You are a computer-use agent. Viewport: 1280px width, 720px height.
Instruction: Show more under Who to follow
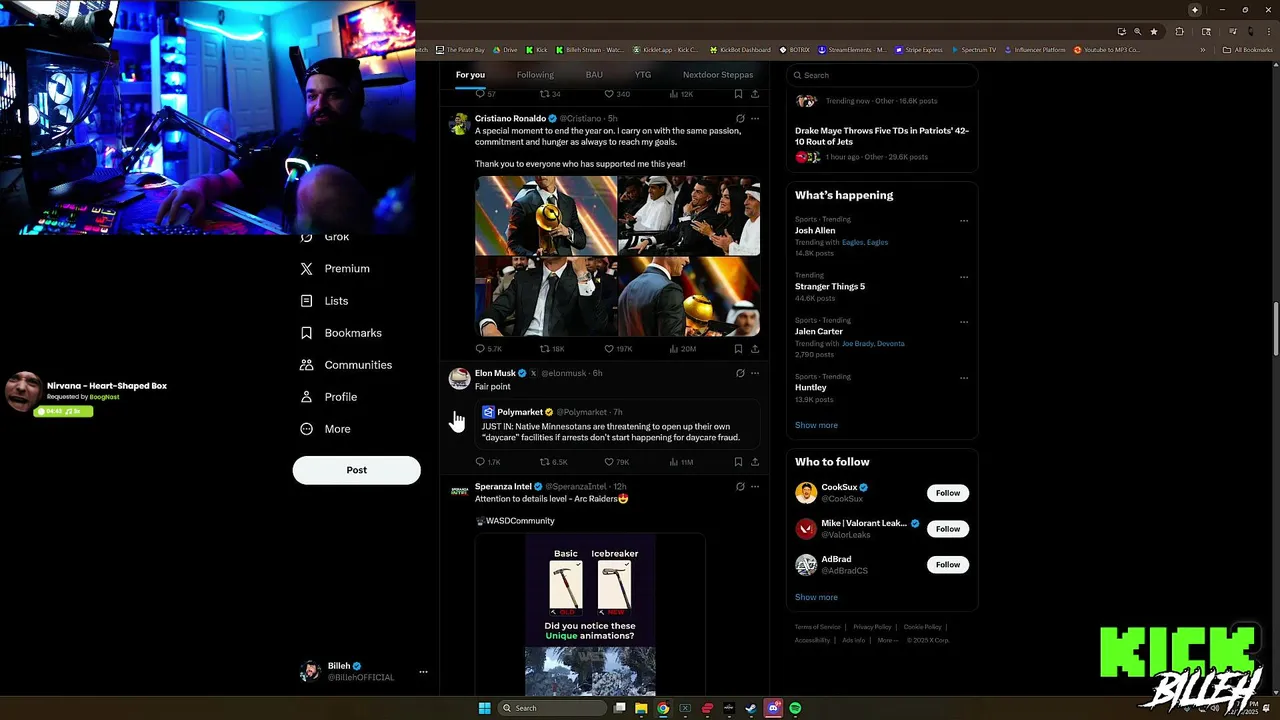click(x=816, y=597)
